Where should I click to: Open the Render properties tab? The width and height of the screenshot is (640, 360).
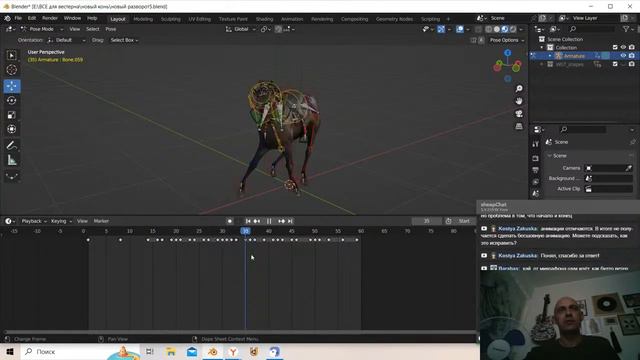coord(536,158)
